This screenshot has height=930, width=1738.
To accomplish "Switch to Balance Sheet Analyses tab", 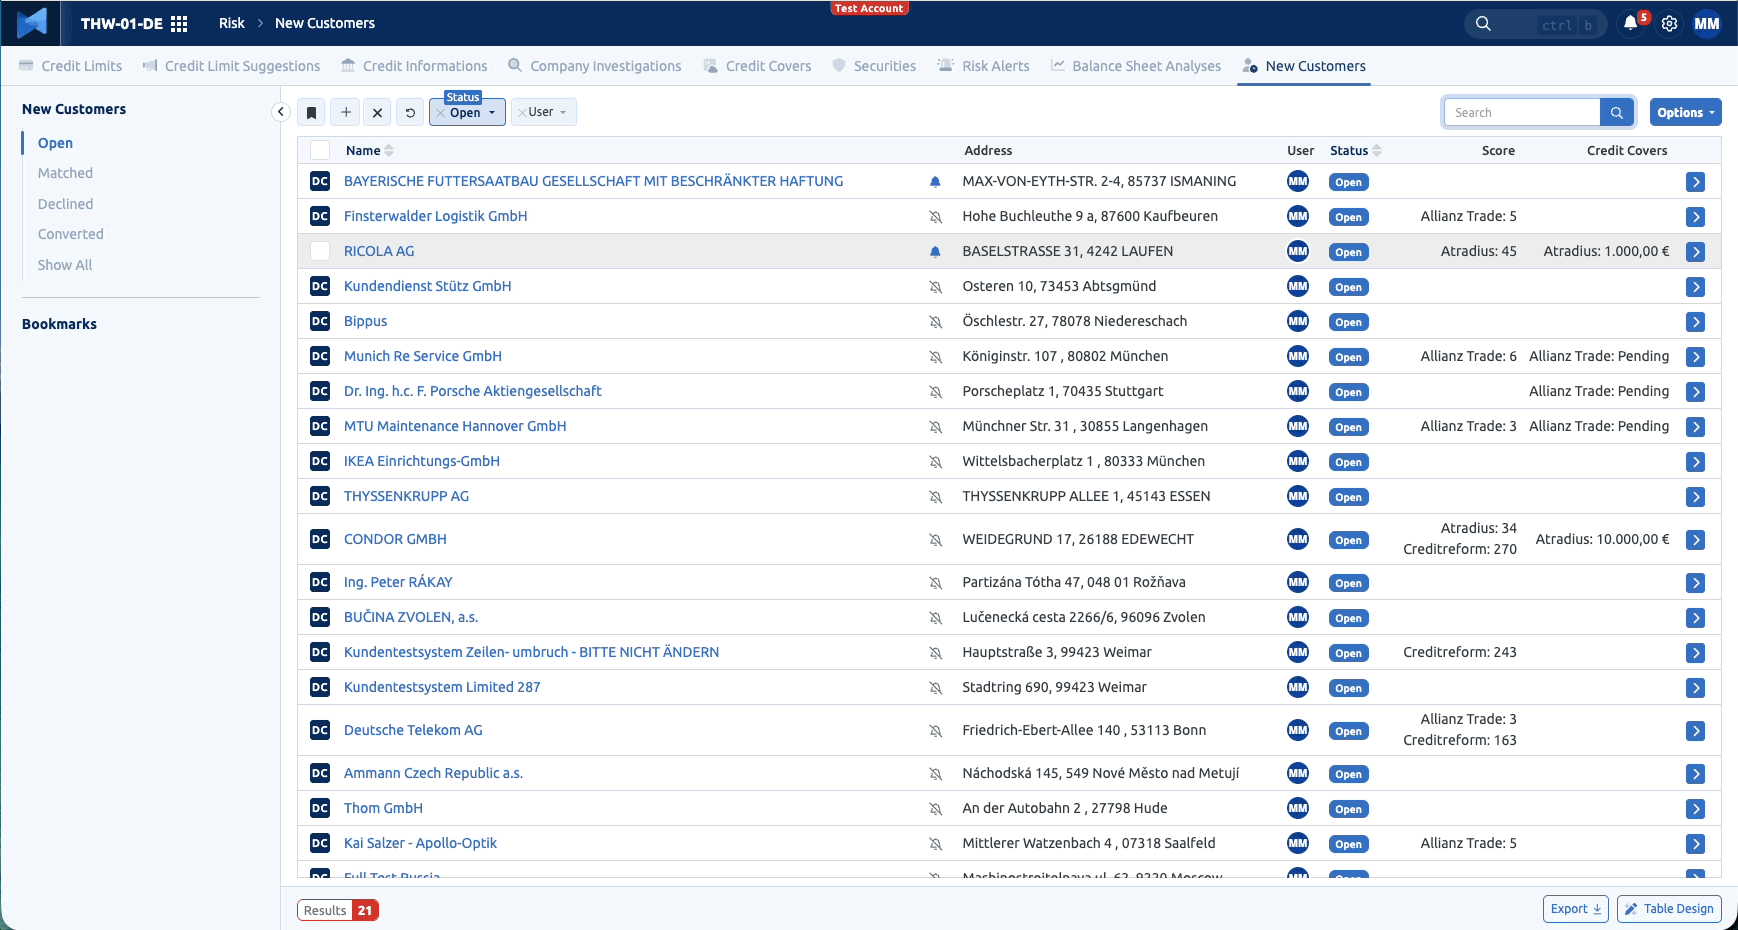I will pyautogui.click(x=1135, y=66).
